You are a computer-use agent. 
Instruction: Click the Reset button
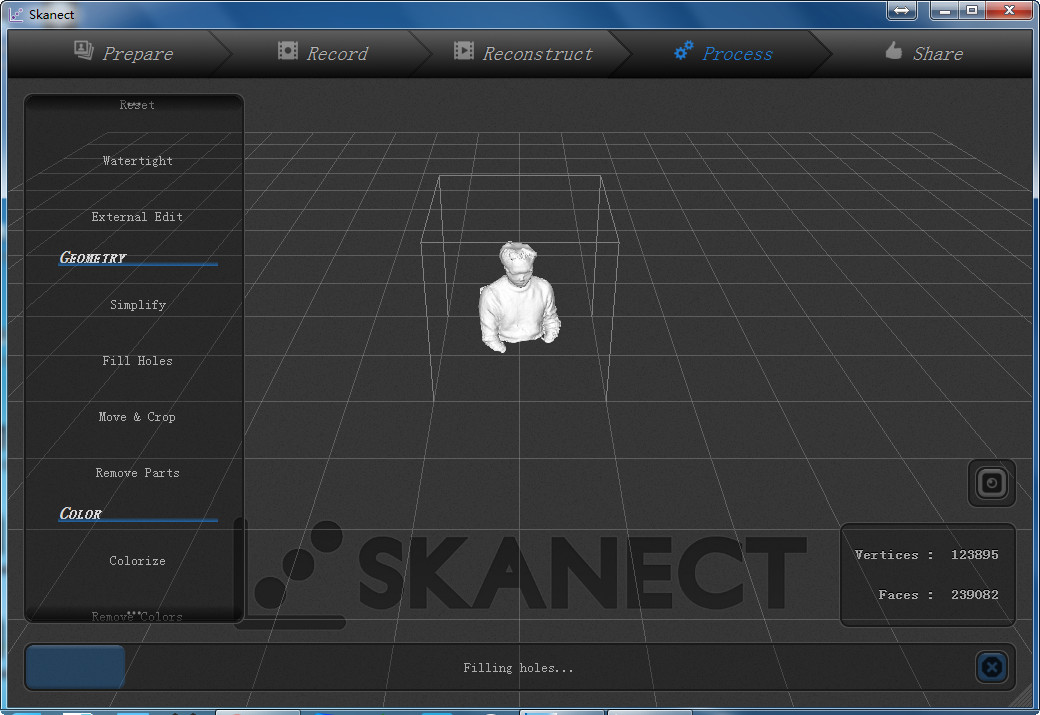point(137,105)
